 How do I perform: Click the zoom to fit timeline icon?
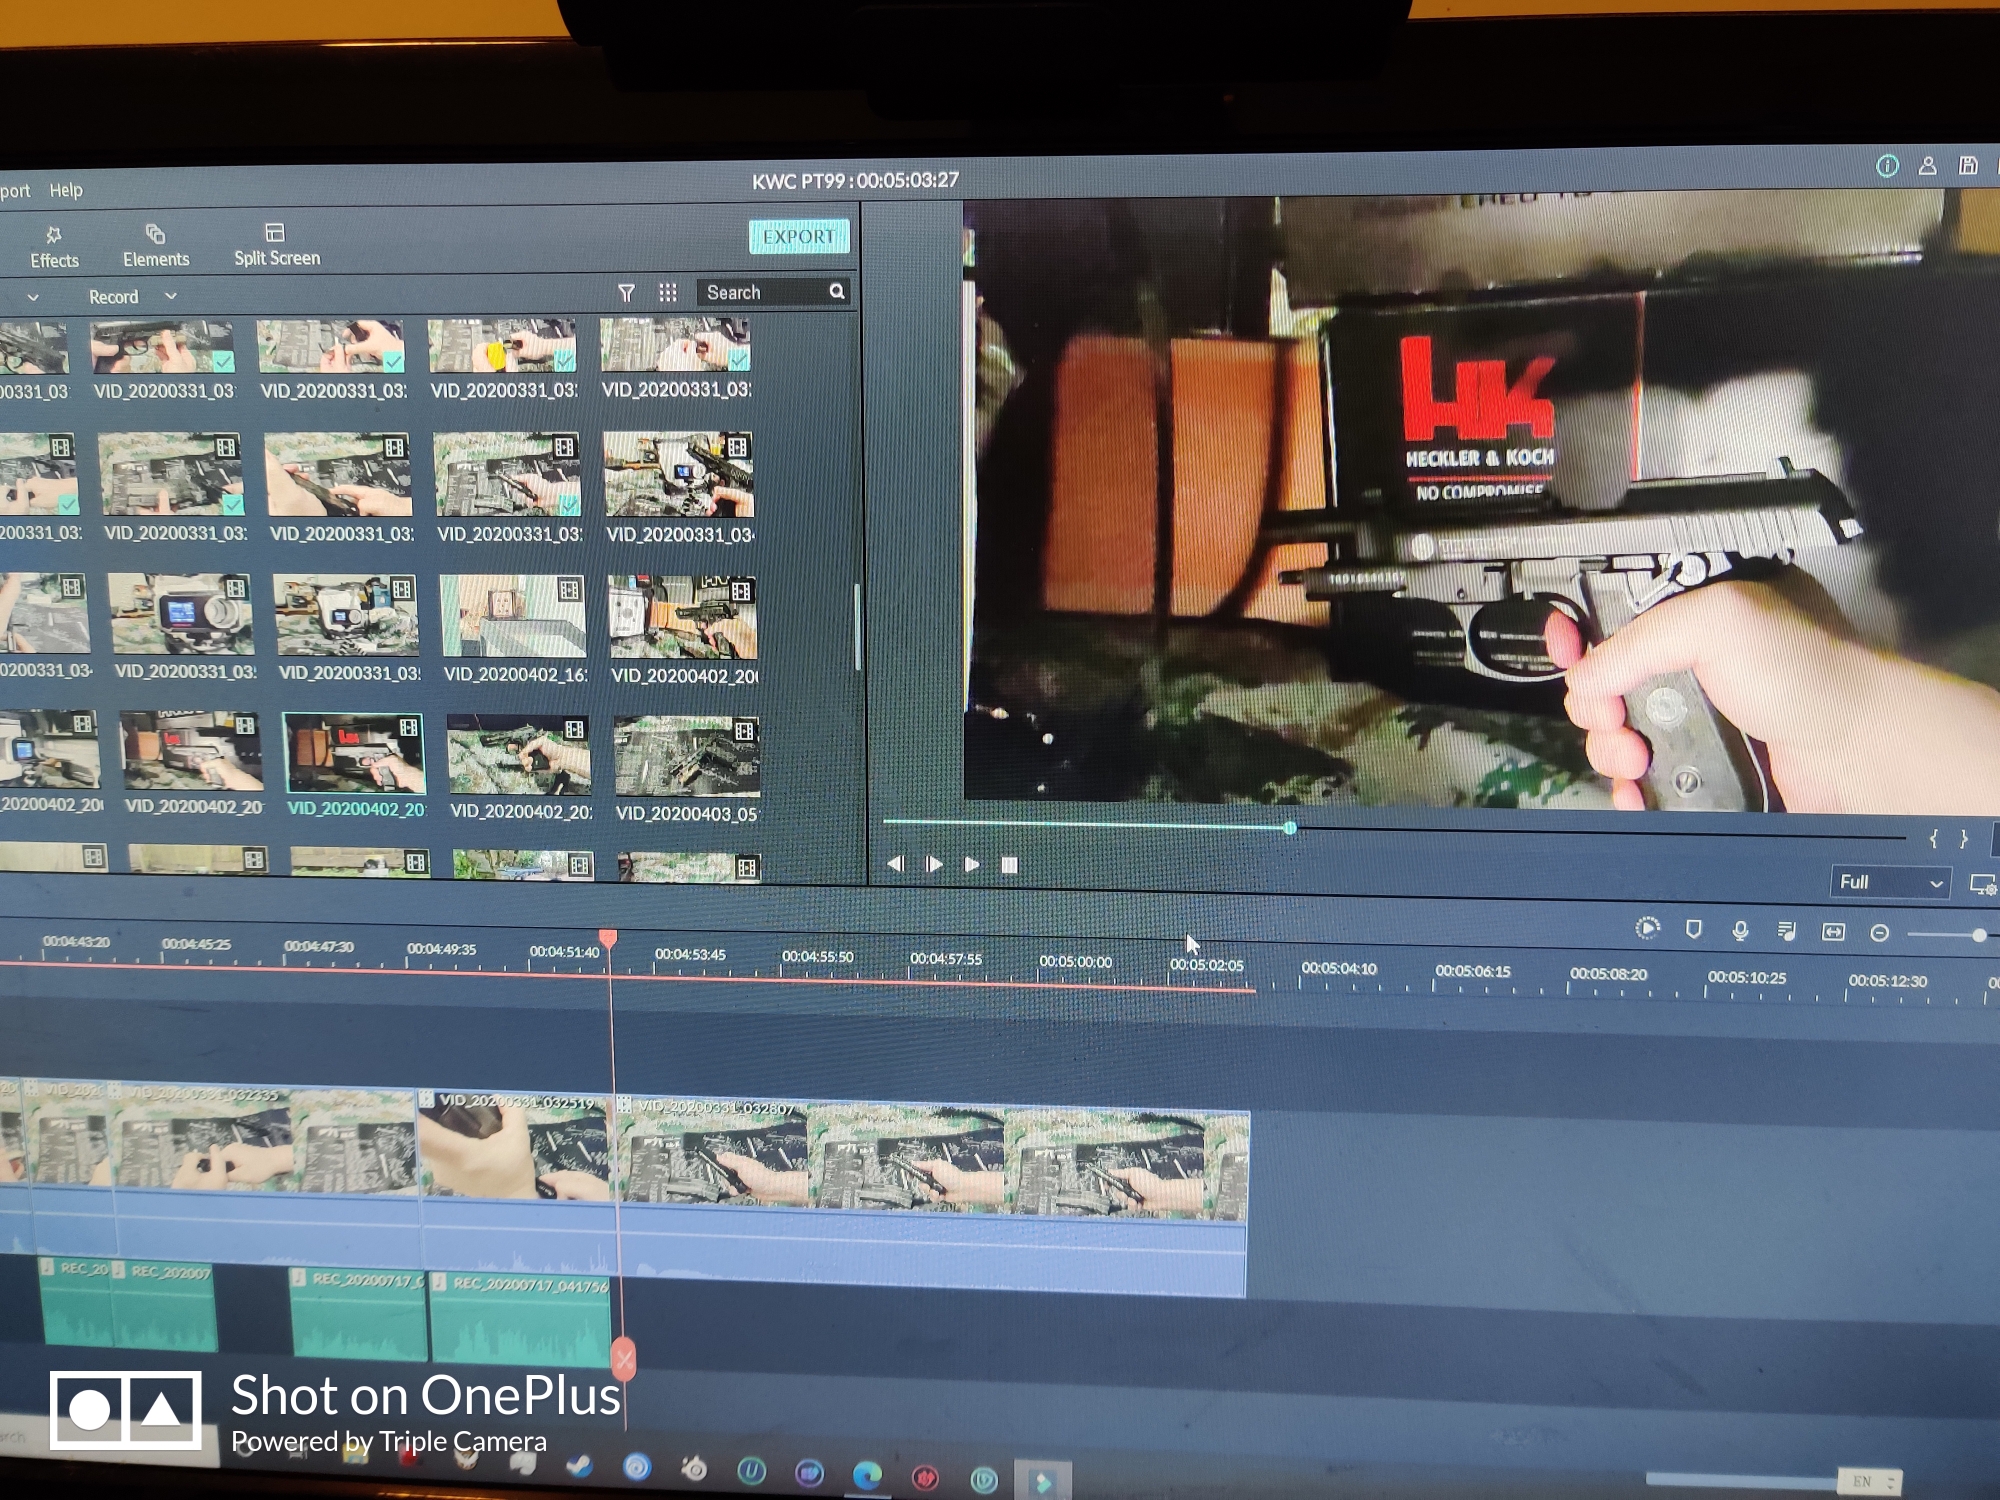[1833, 932]
